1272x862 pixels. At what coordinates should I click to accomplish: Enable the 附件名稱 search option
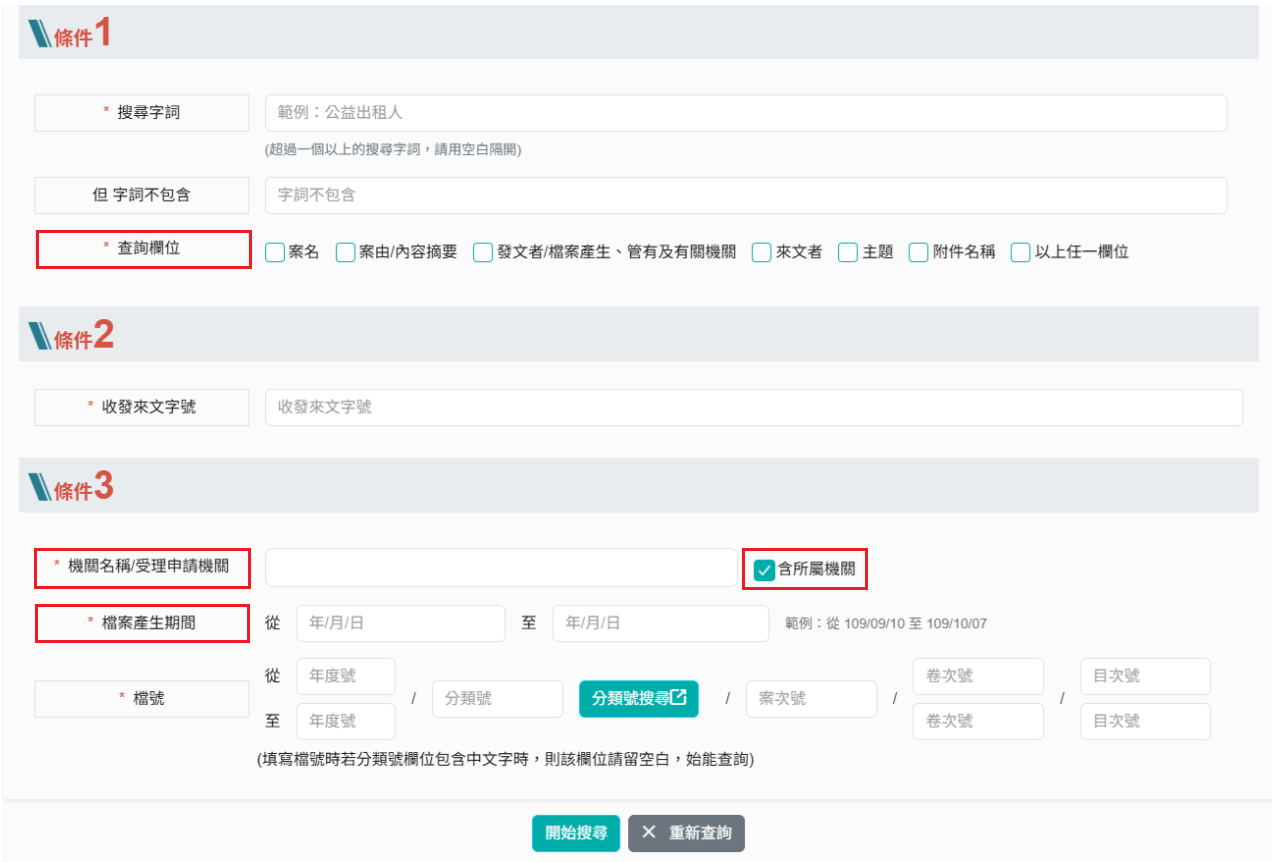(x=918, y=252)
